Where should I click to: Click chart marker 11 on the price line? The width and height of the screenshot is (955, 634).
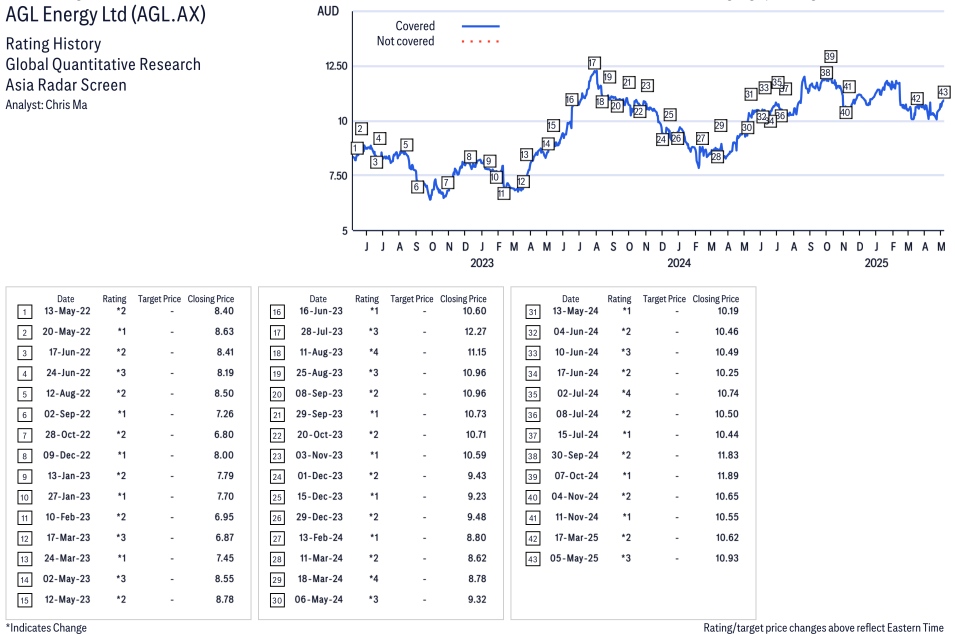pos(503,194)
